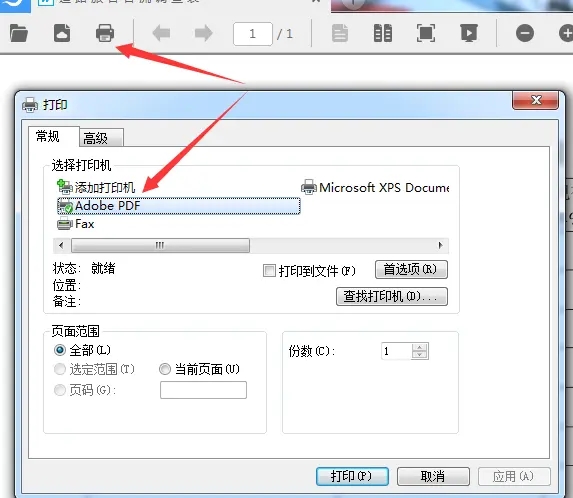Click printer list left scroll arrow
This screenshot has height=498, width=573.
(x=61, y=245)
